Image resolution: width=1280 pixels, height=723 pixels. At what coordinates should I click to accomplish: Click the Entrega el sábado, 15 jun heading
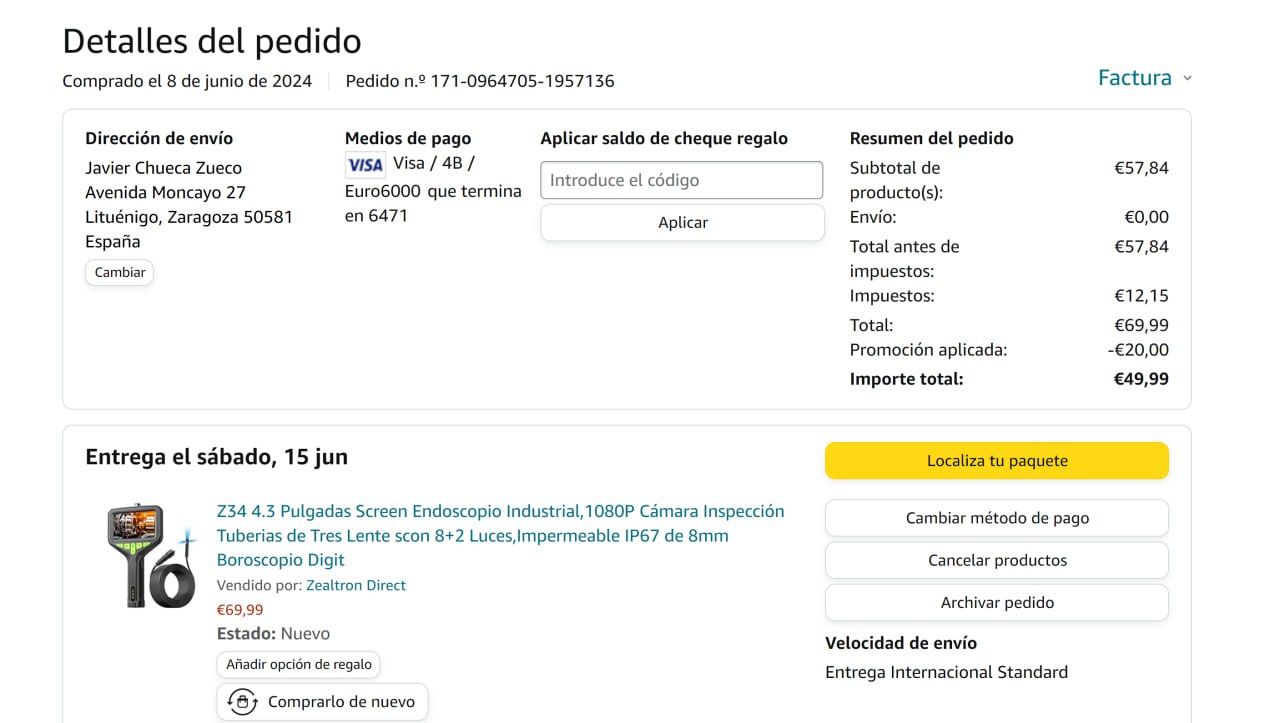tap(216, 457)
